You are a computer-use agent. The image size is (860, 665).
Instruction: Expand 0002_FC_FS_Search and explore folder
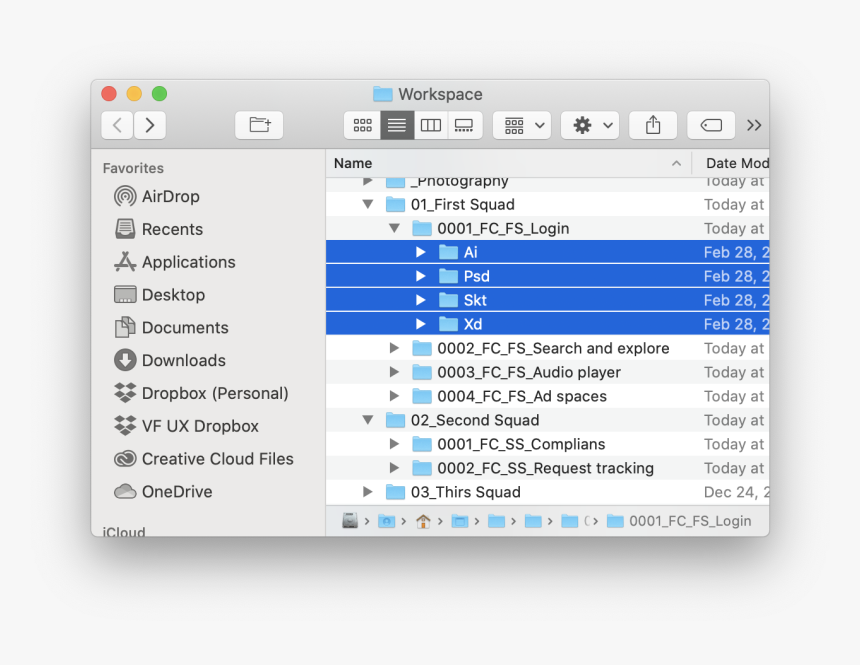(x=394, y=348)
